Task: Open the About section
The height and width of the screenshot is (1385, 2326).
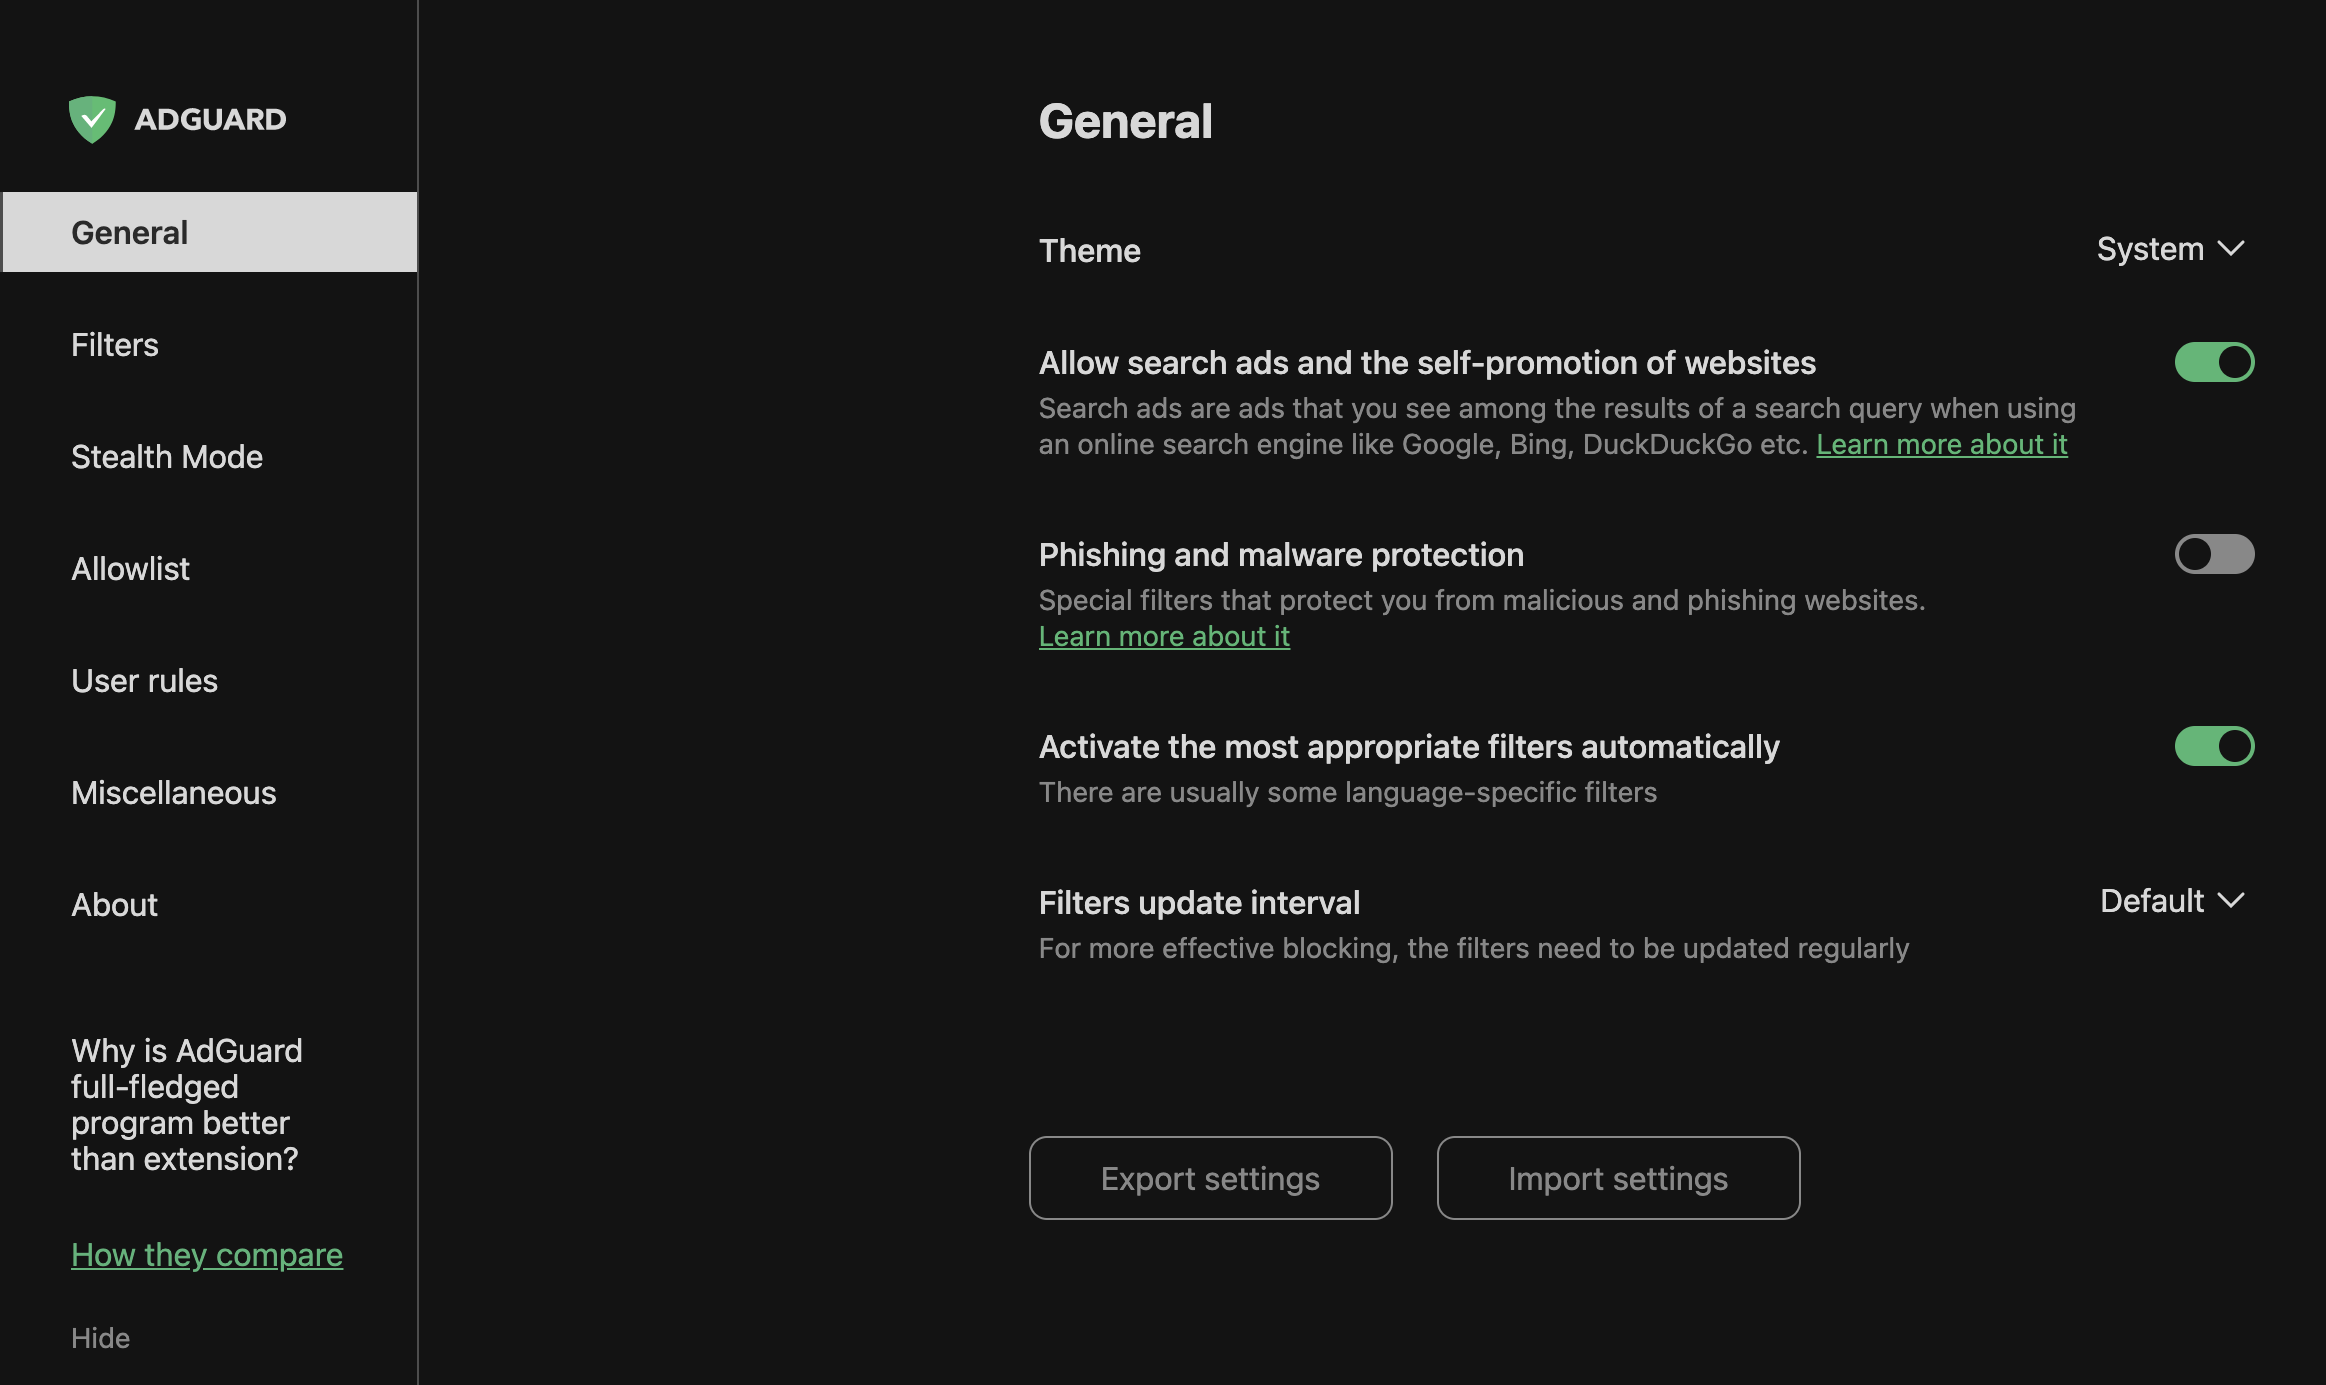Action: (114, 904)
